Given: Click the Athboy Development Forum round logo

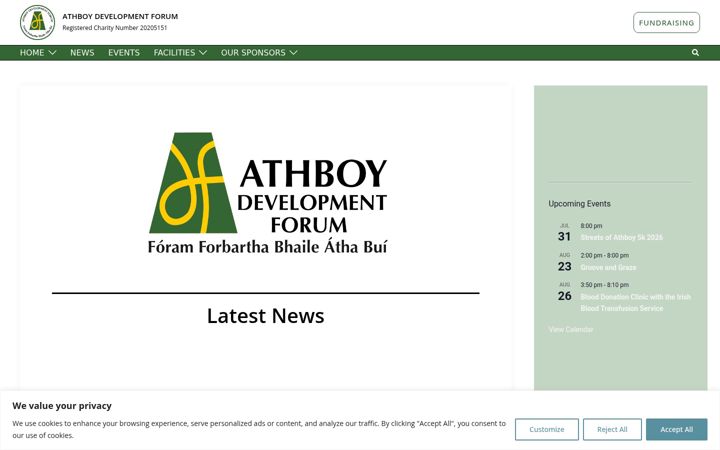Looking at the screenshot, I should pos(37,22).
